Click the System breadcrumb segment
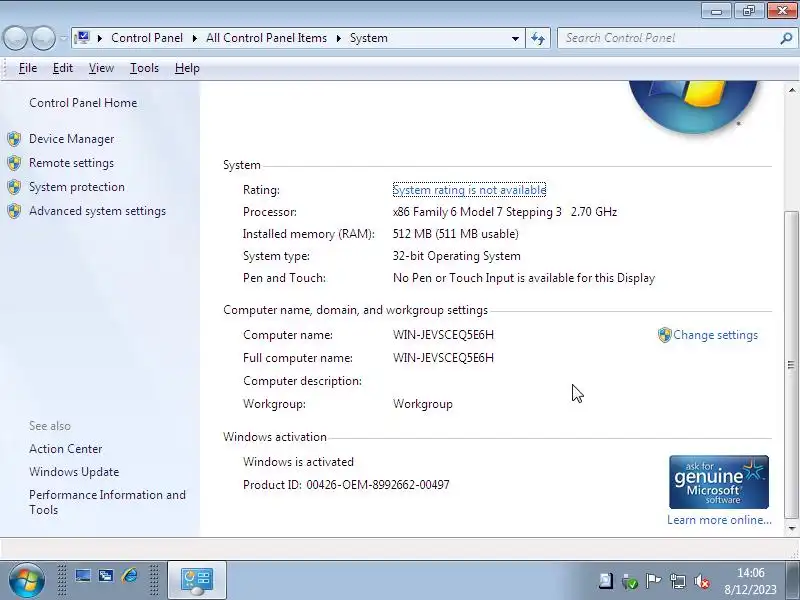The height and width of the screenshot is (600, 800). click(x=368, y=38)
